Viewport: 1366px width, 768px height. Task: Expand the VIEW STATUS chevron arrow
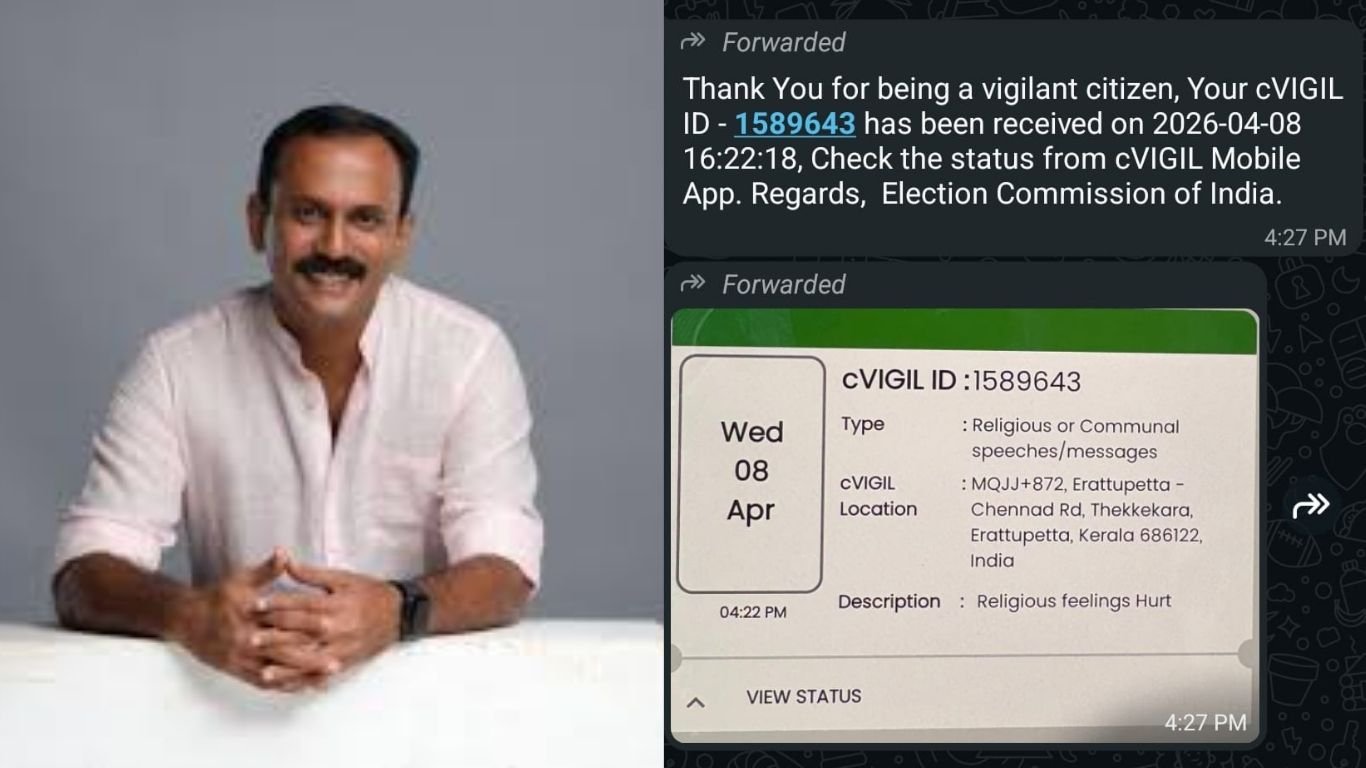696,702
